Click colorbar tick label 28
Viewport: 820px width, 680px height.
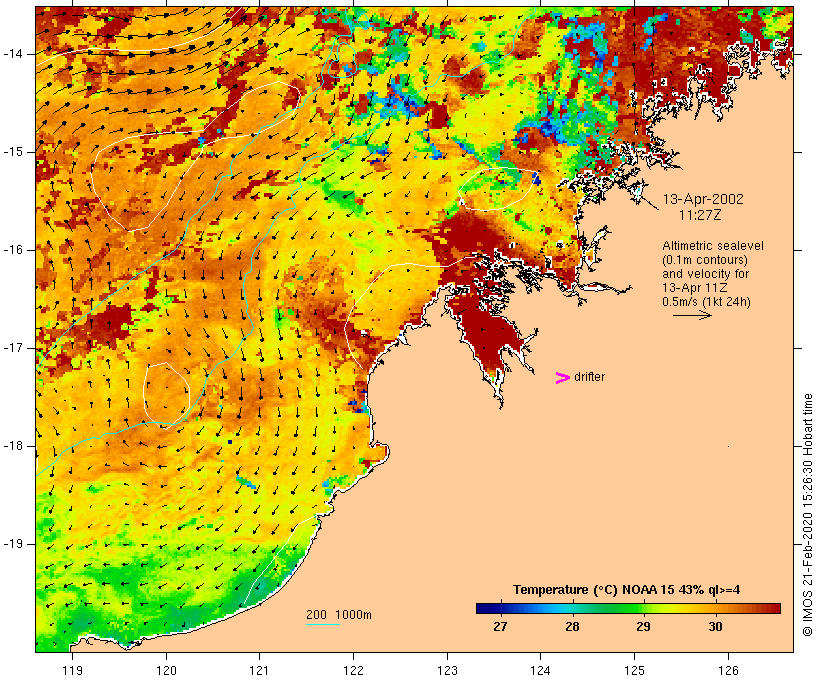pos(572,627)
